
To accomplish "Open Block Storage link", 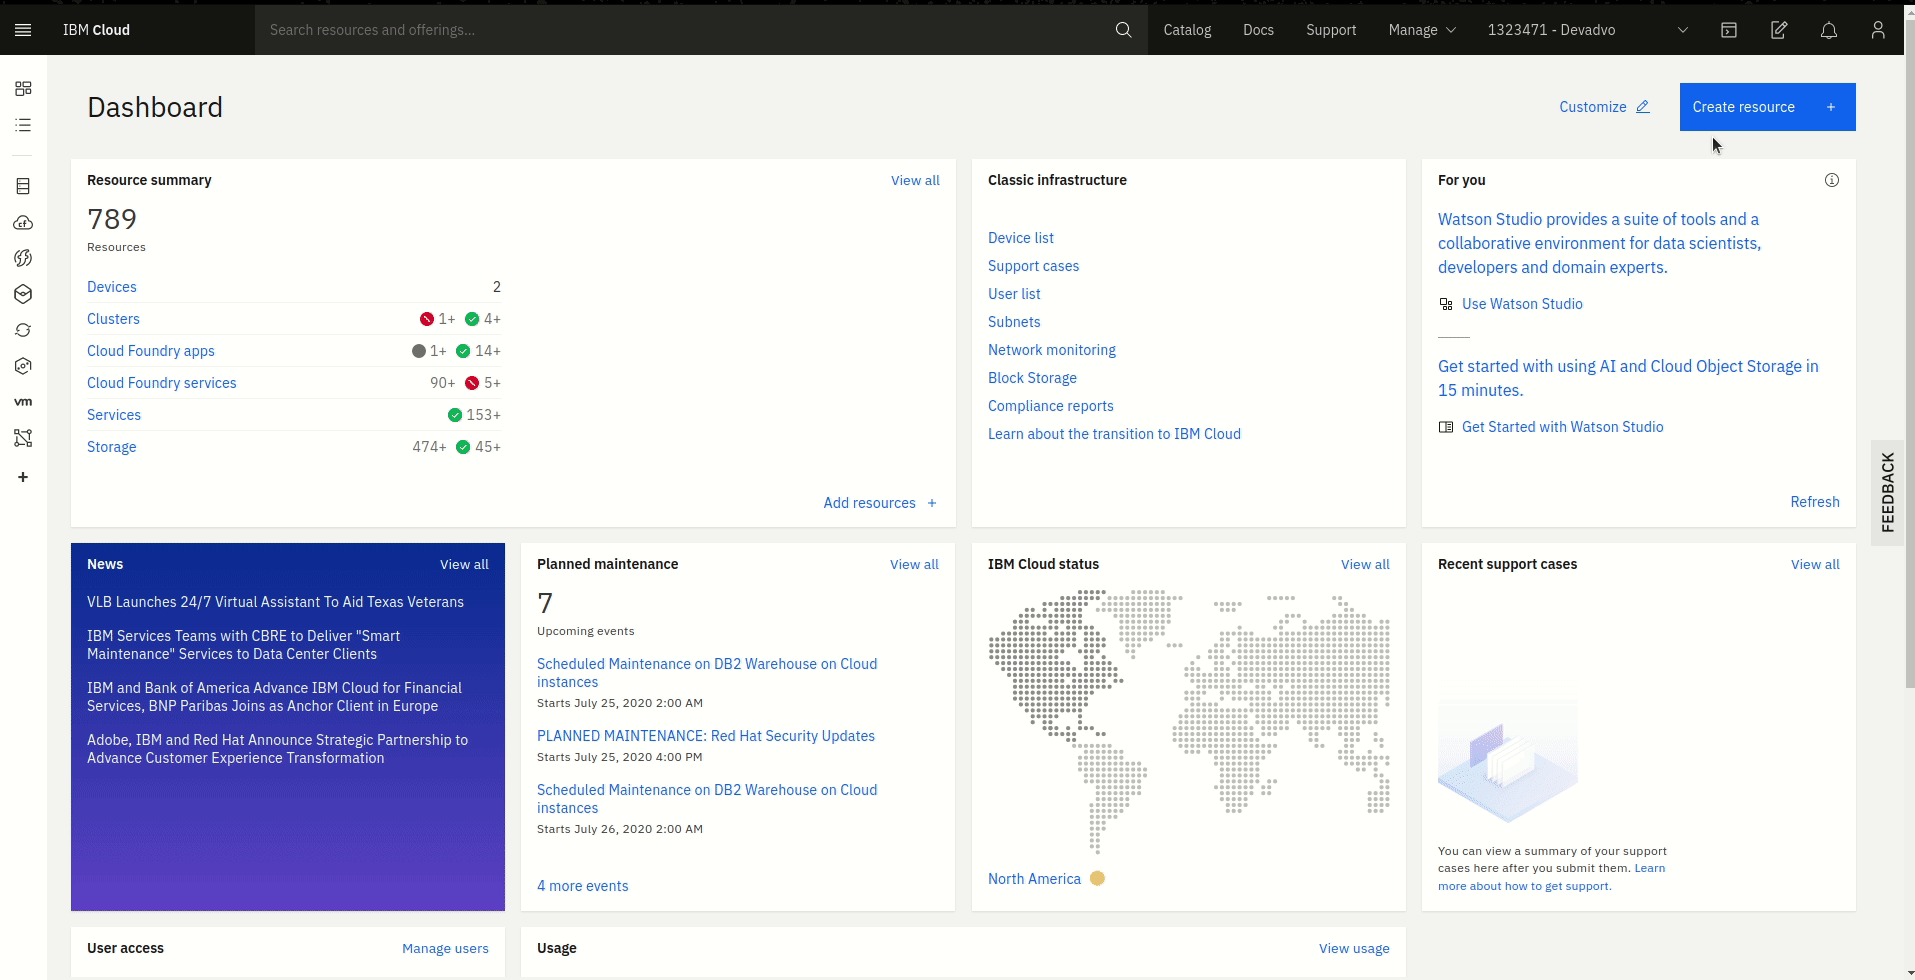I will (1032, 378).
